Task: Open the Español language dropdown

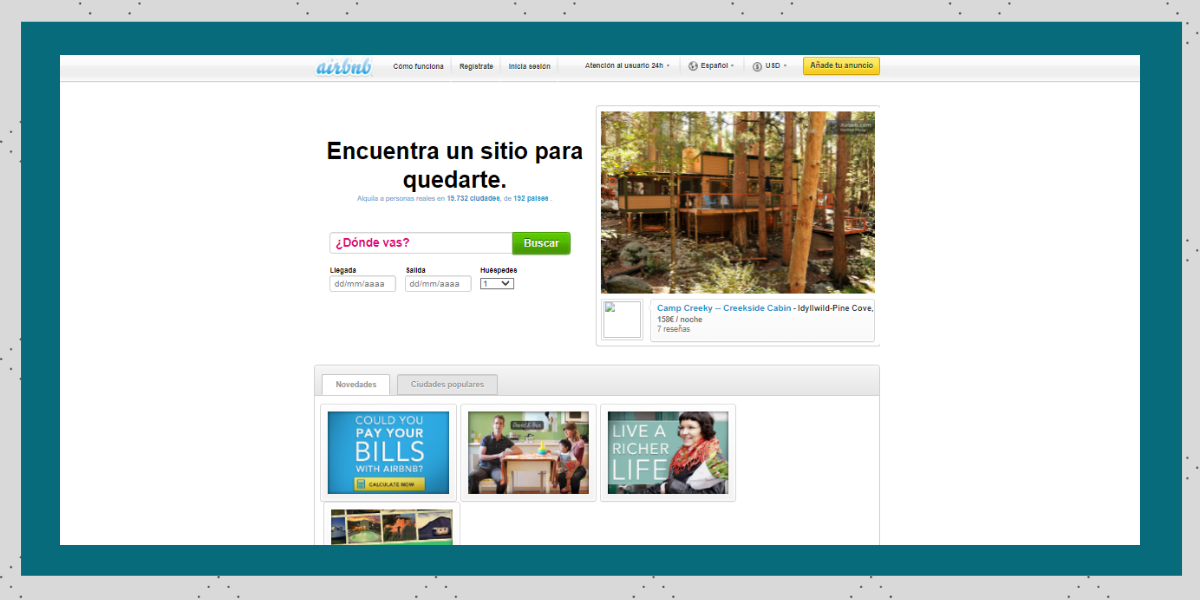Action: click(x=717, y=66)
